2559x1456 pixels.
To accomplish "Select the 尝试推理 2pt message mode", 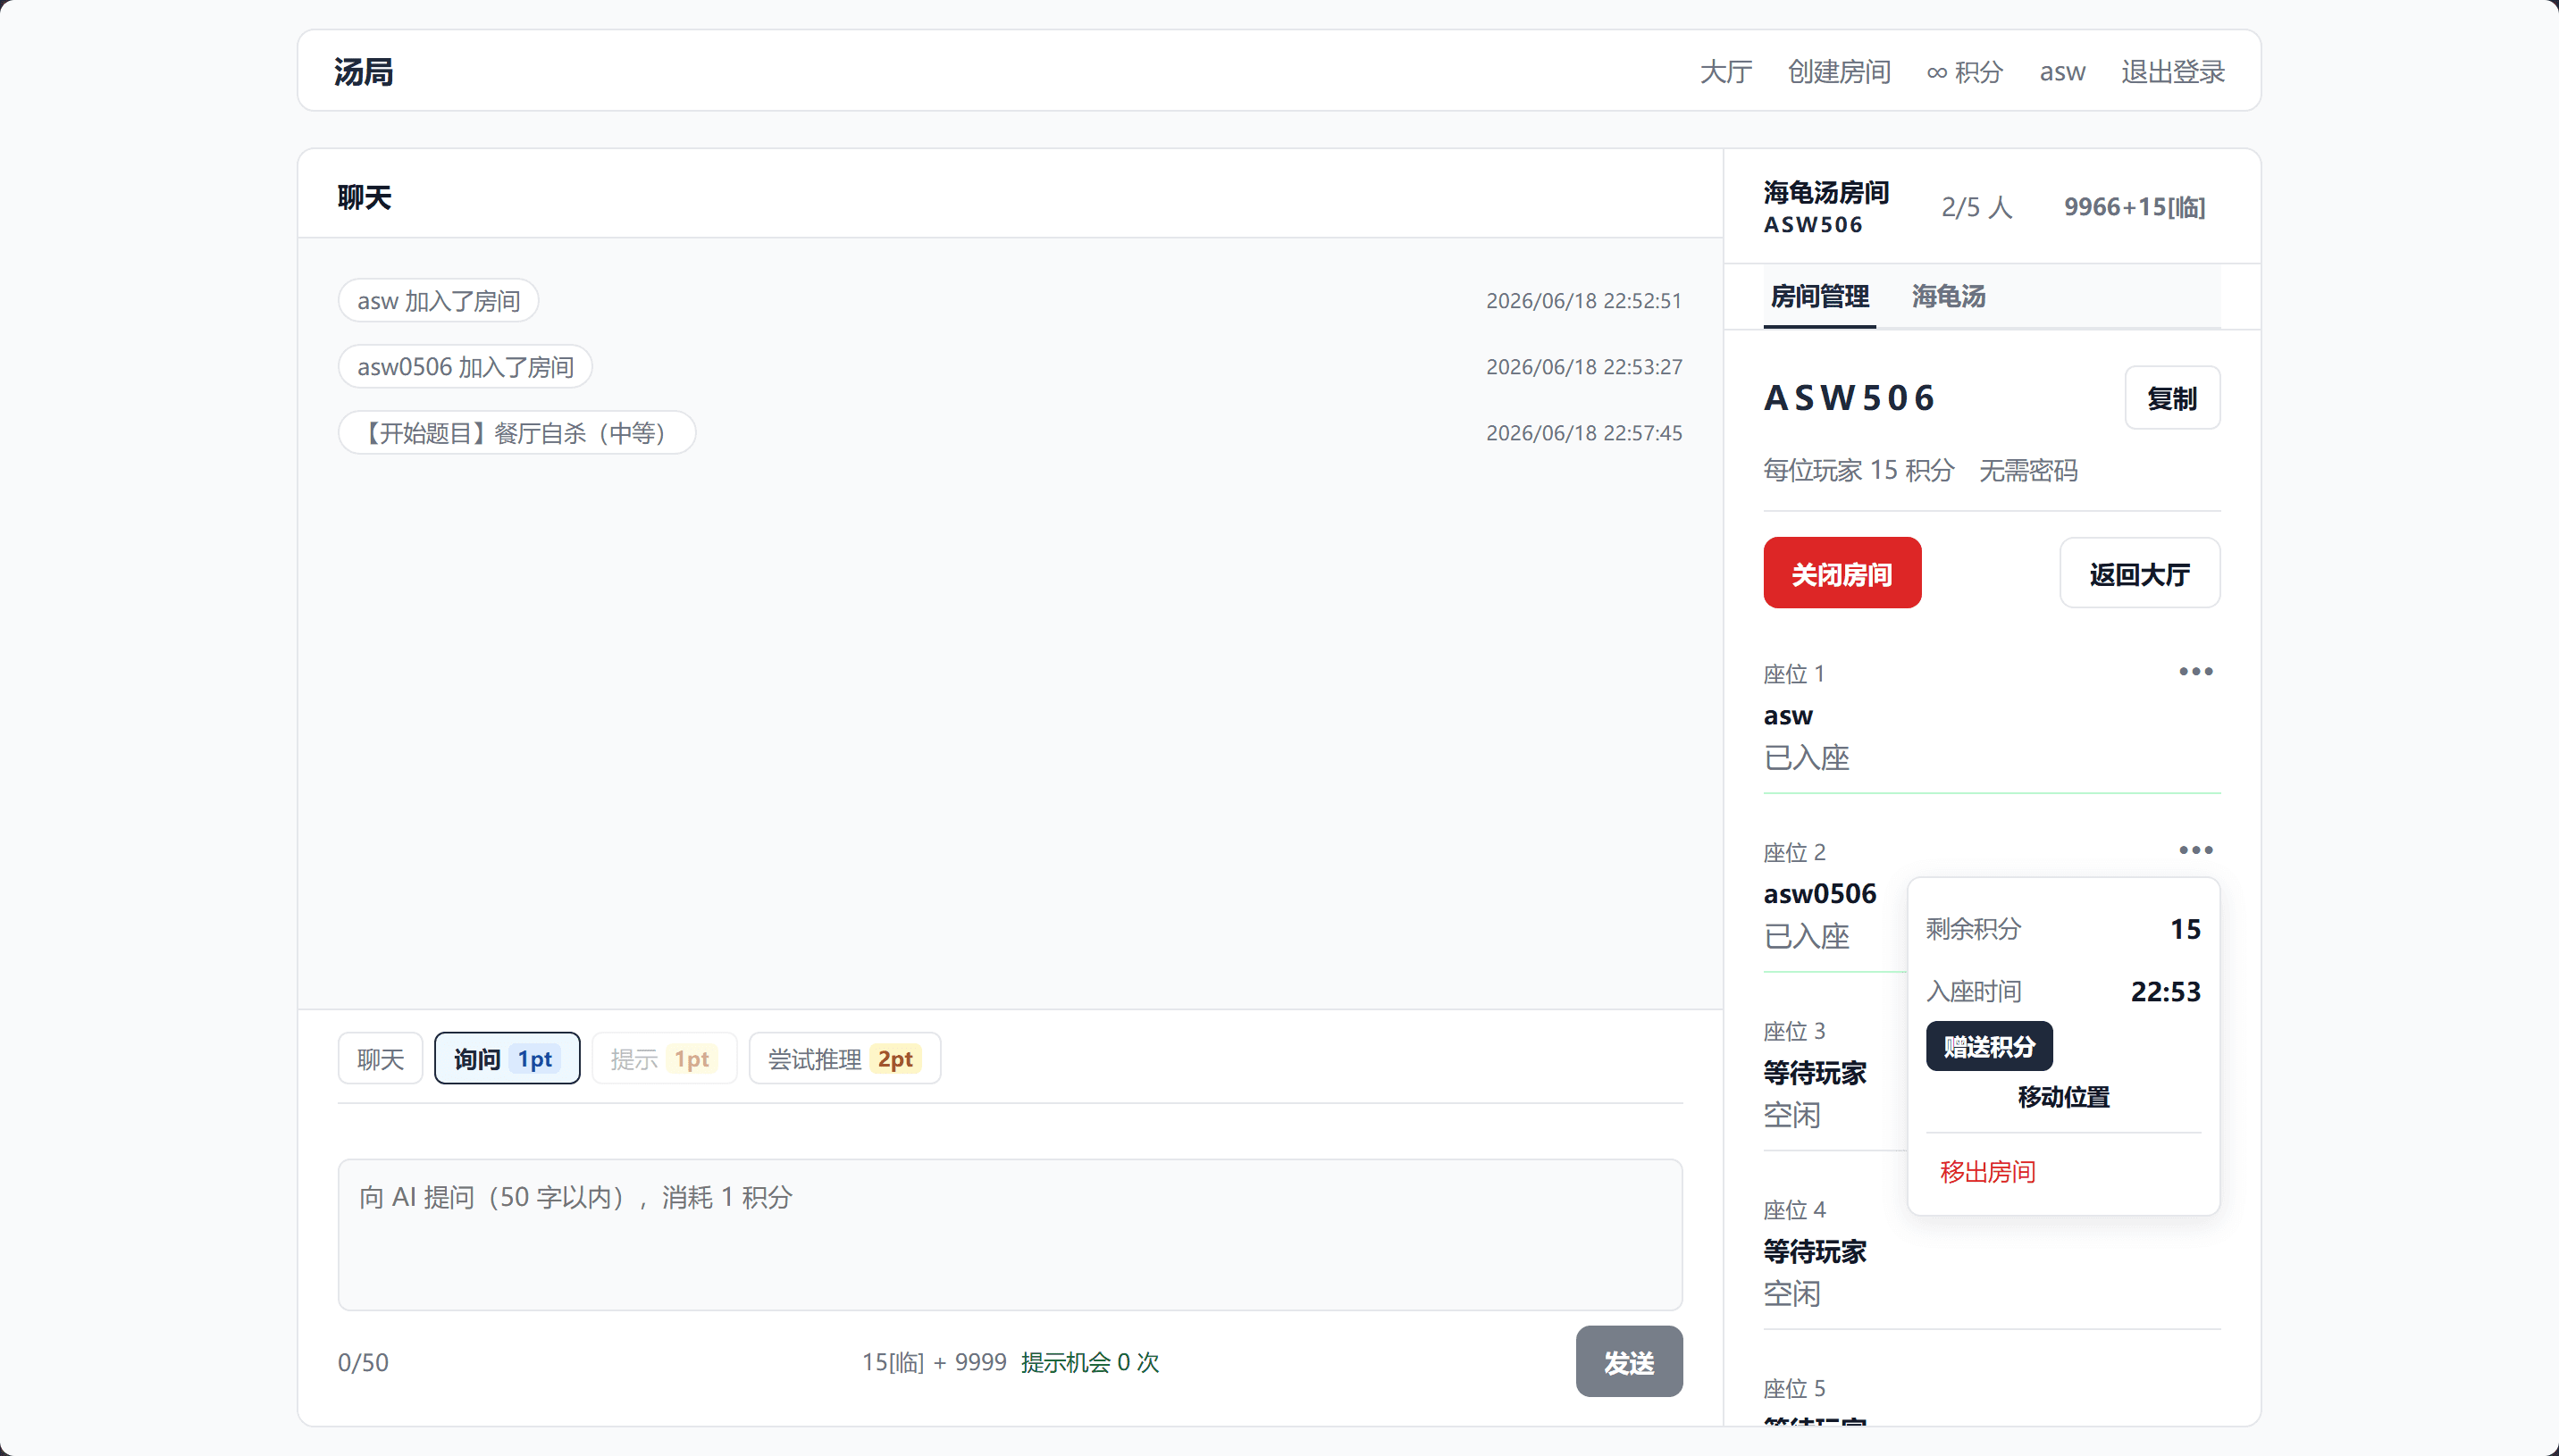I will pos(844,1058).
